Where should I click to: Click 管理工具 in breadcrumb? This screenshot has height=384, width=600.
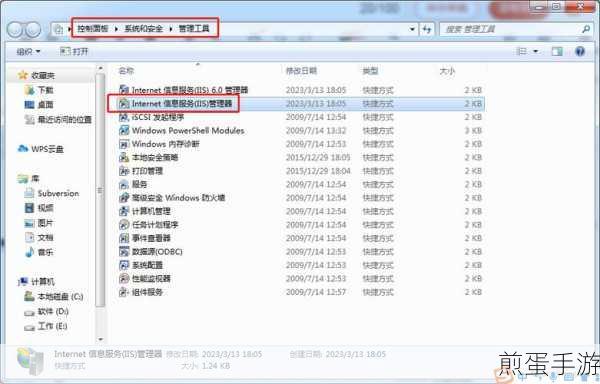click(194, 29)
